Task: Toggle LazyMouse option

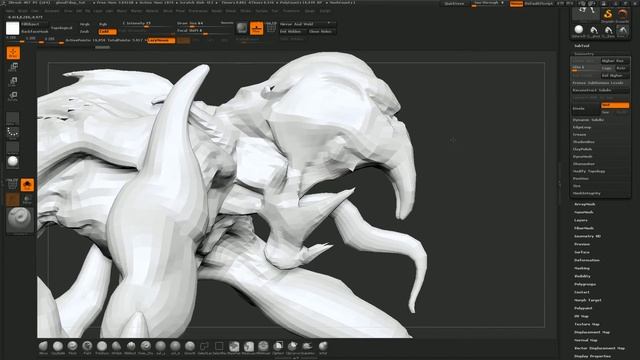Action: pyautogui.click(x=161, y=40)
